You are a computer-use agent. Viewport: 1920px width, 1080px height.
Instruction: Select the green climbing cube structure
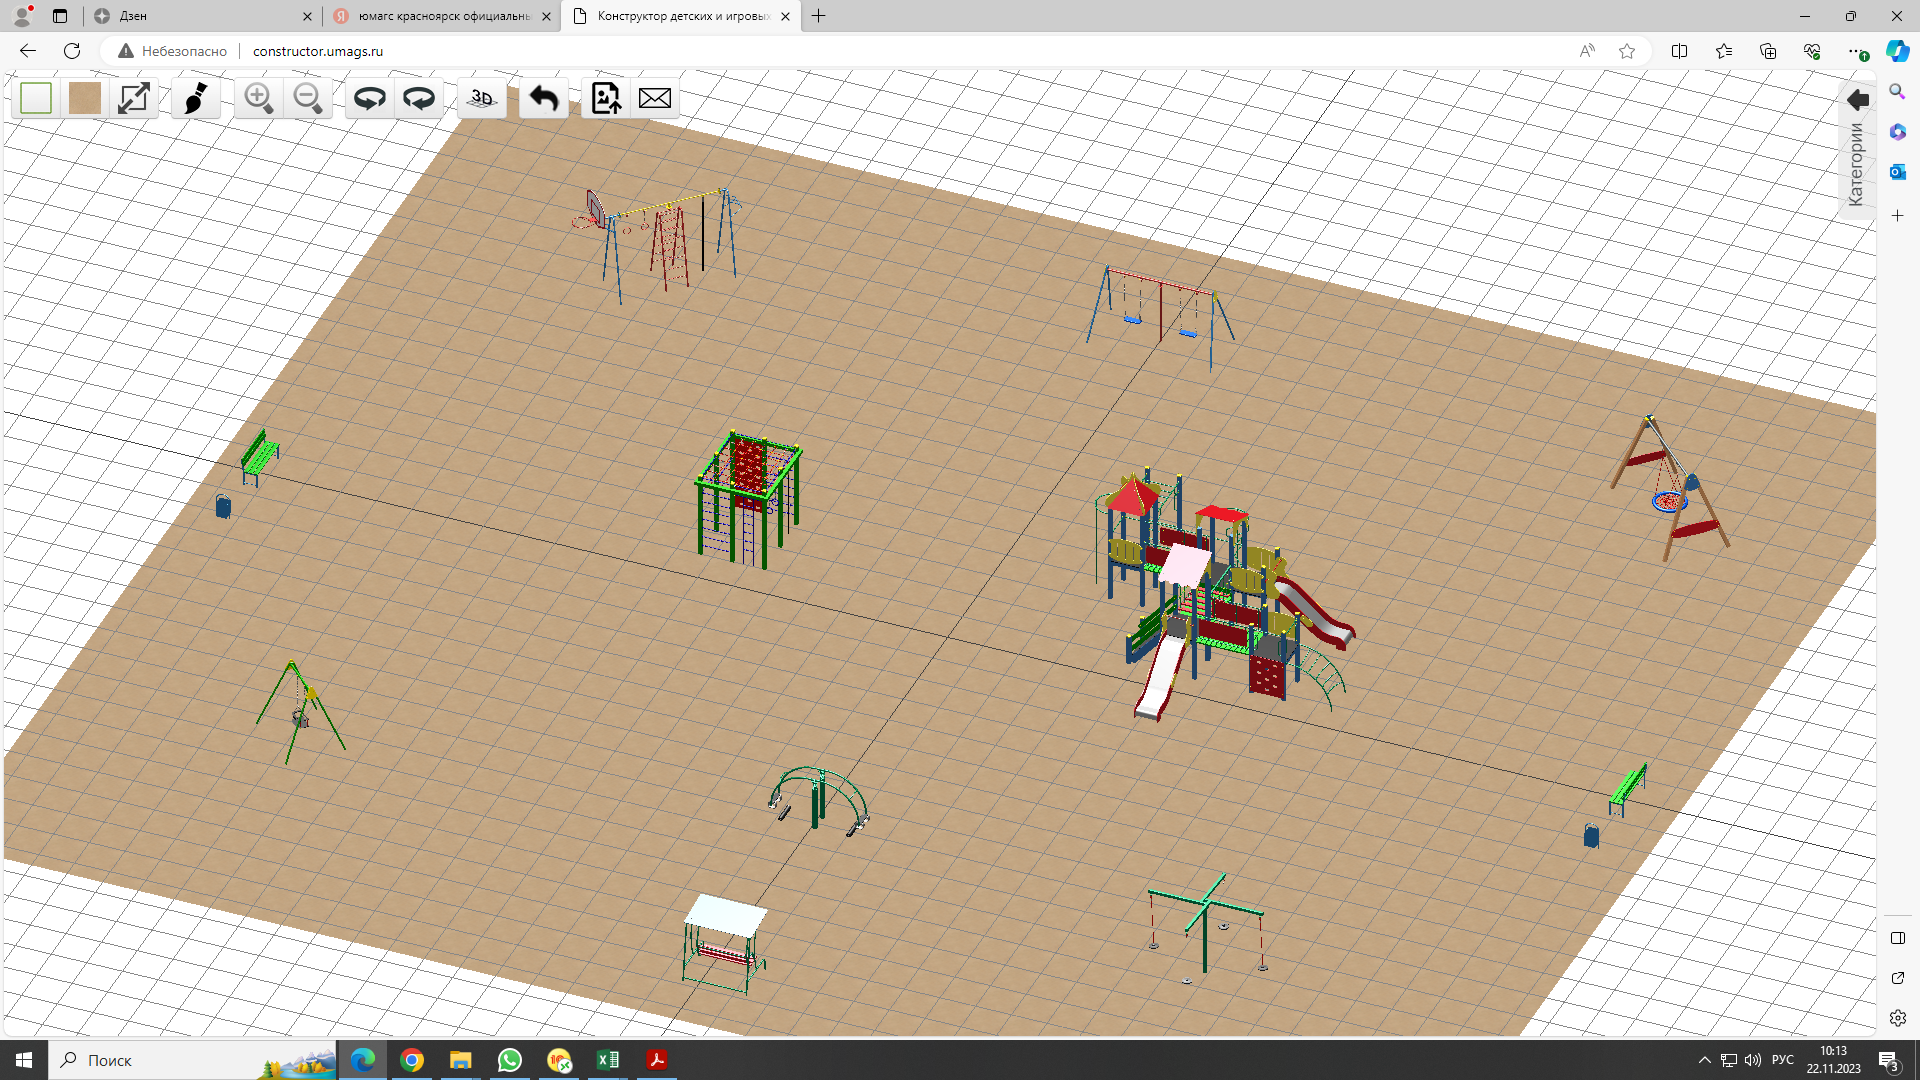(749, 499)
